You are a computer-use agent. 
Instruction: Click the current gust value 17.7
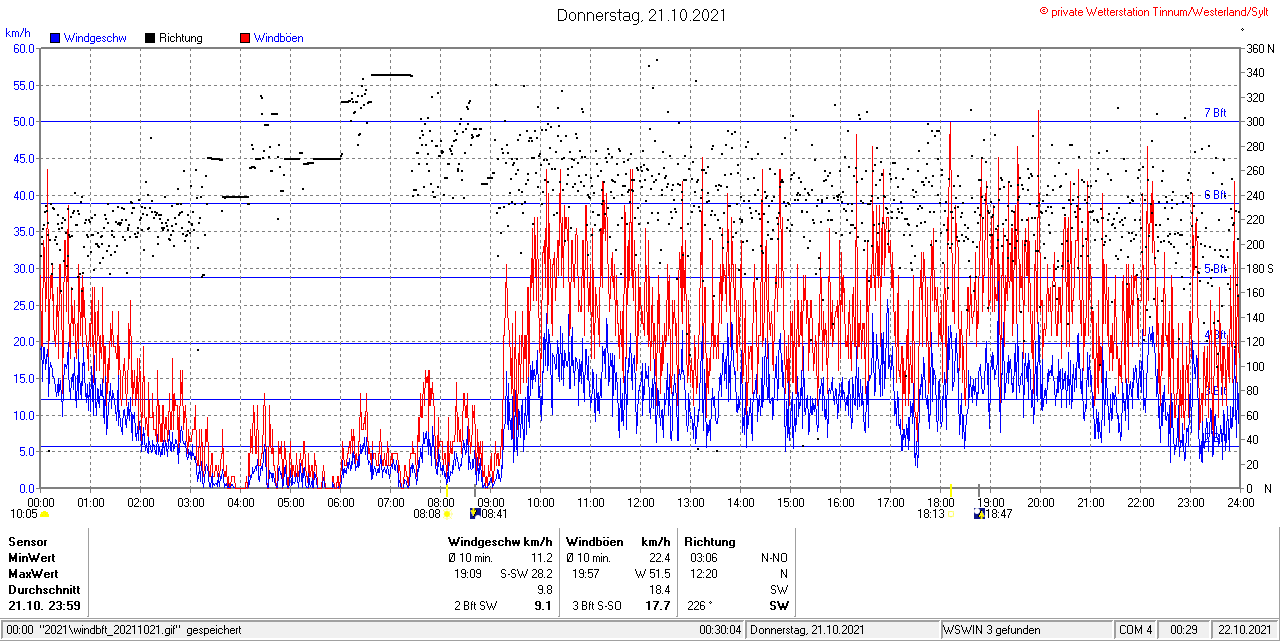(x=658, y=606)
